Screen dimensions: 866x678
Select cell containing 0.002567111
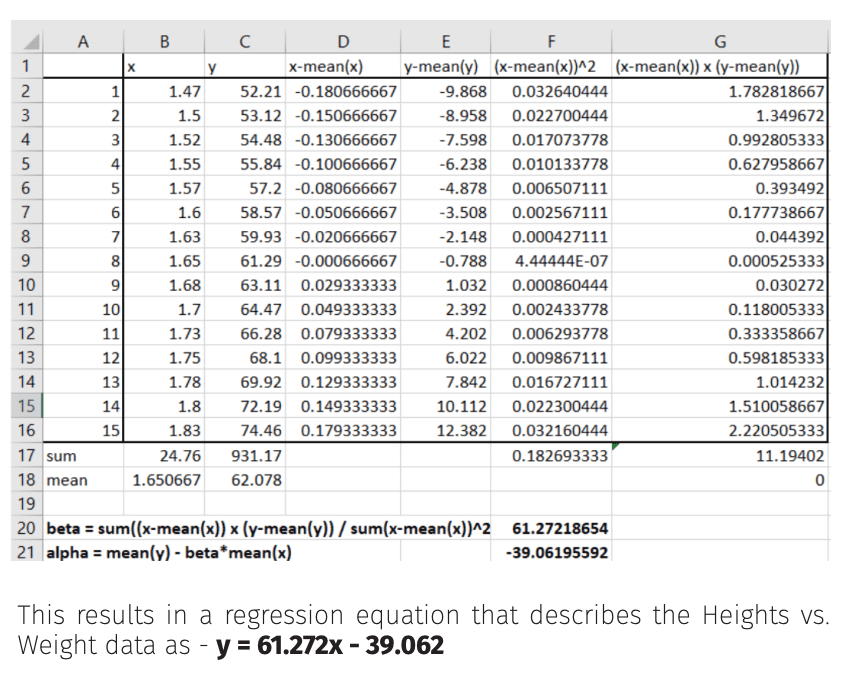551,213
